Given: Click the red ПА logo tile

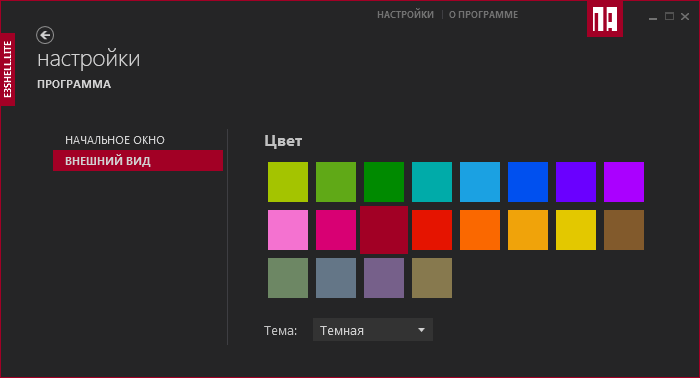Looking at the screenshot, I should pos(605,19).
